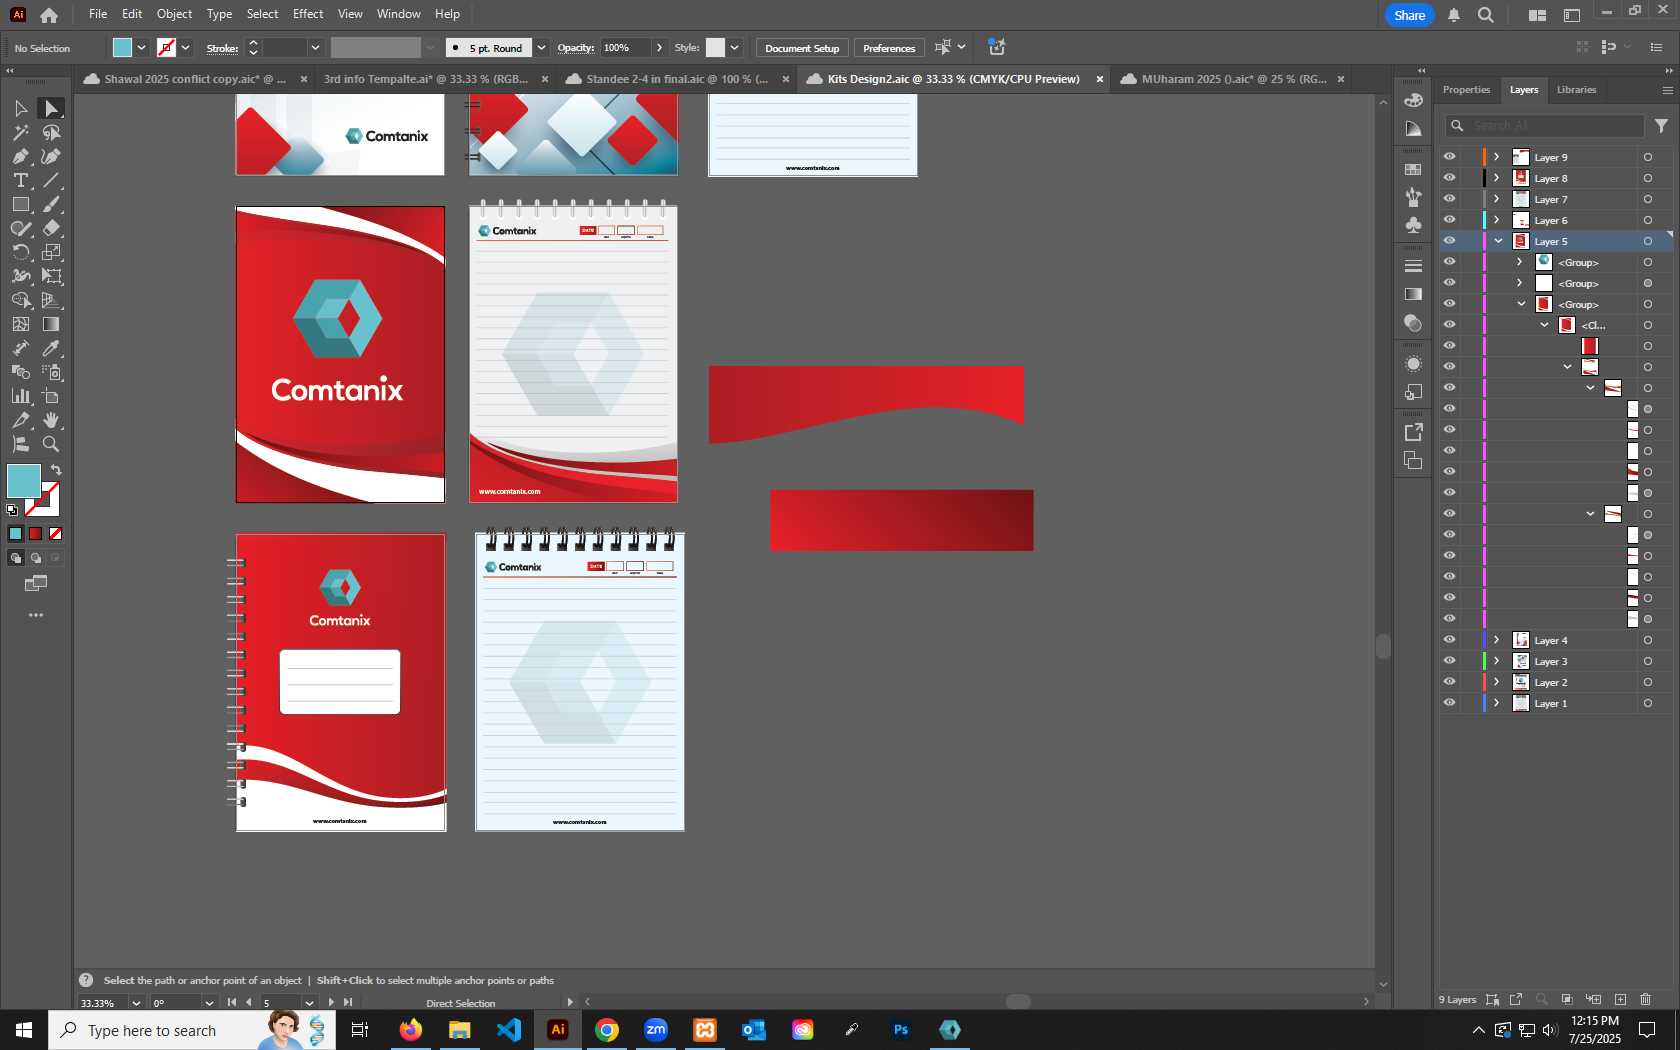
Task: Hide Layer 7 visibility eye
Action: click(1449, 199)
